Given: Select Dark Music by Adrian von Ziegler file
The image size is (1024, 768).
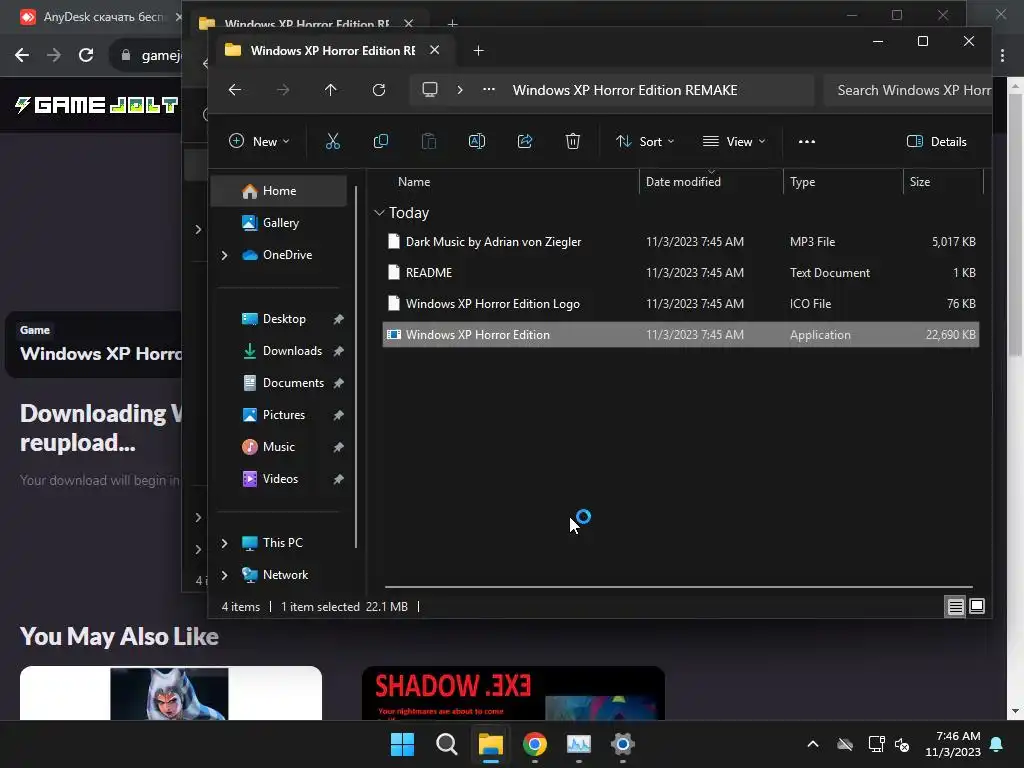Looking at the screenshot, I should [x=680, y=242].
